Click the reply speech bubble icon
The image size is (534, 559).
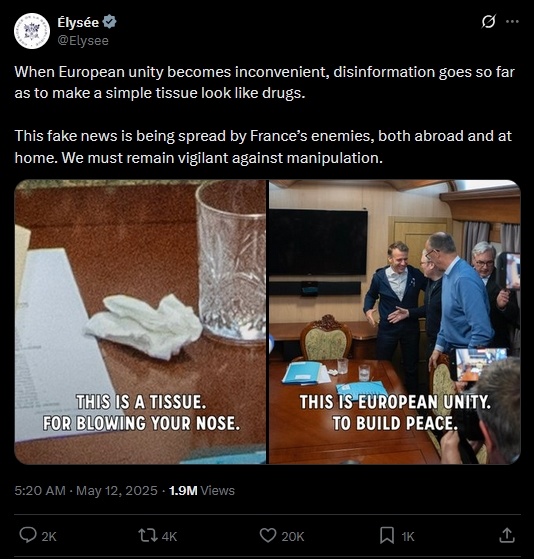[x=27, y=535]
